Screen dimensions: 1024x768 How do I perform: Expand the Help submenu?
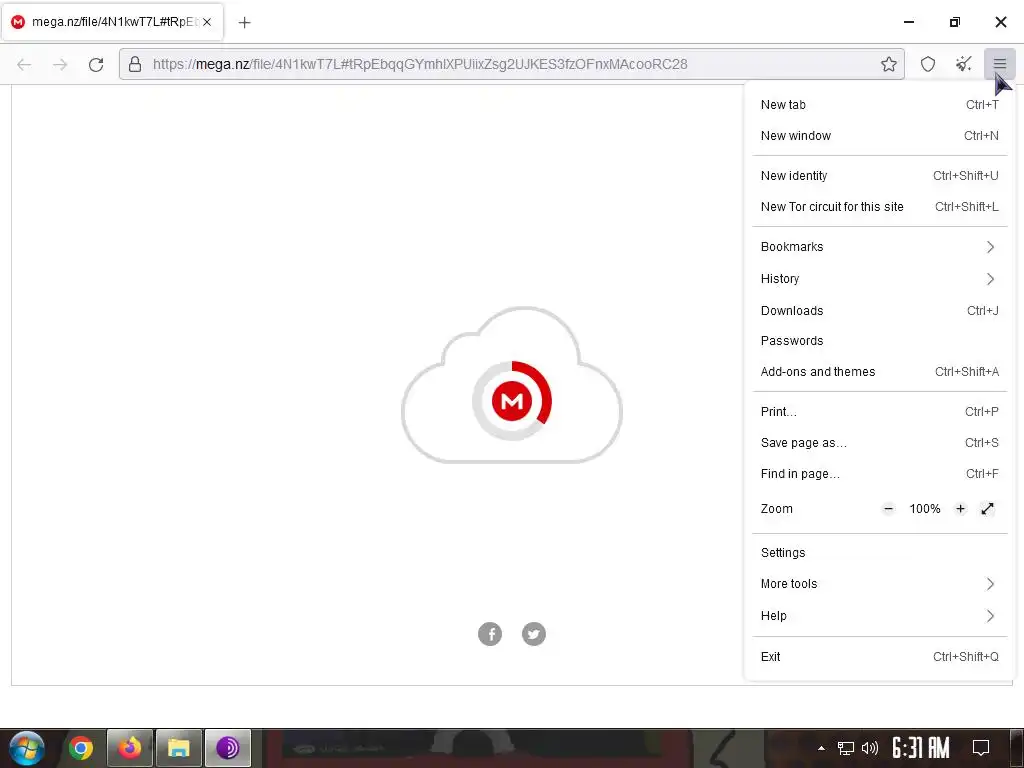click(880, 616)
